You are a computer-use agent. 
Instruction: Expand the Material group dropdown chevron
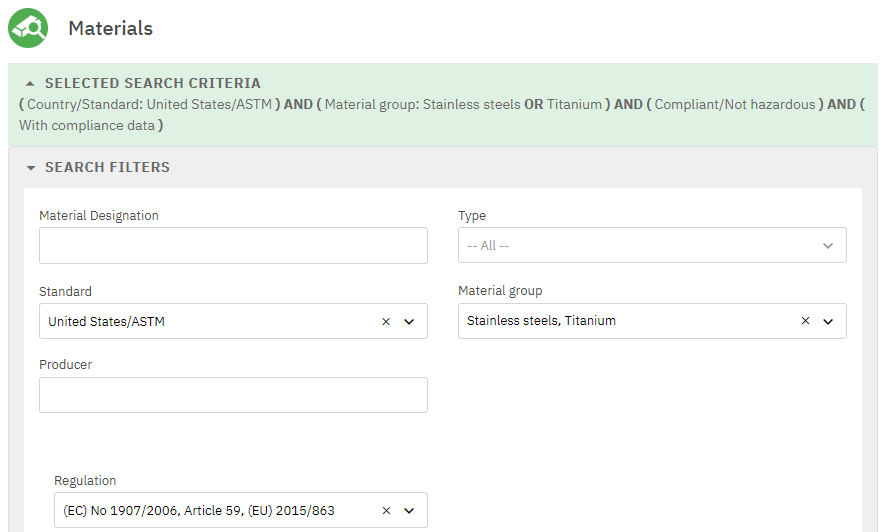click(828, 322)
